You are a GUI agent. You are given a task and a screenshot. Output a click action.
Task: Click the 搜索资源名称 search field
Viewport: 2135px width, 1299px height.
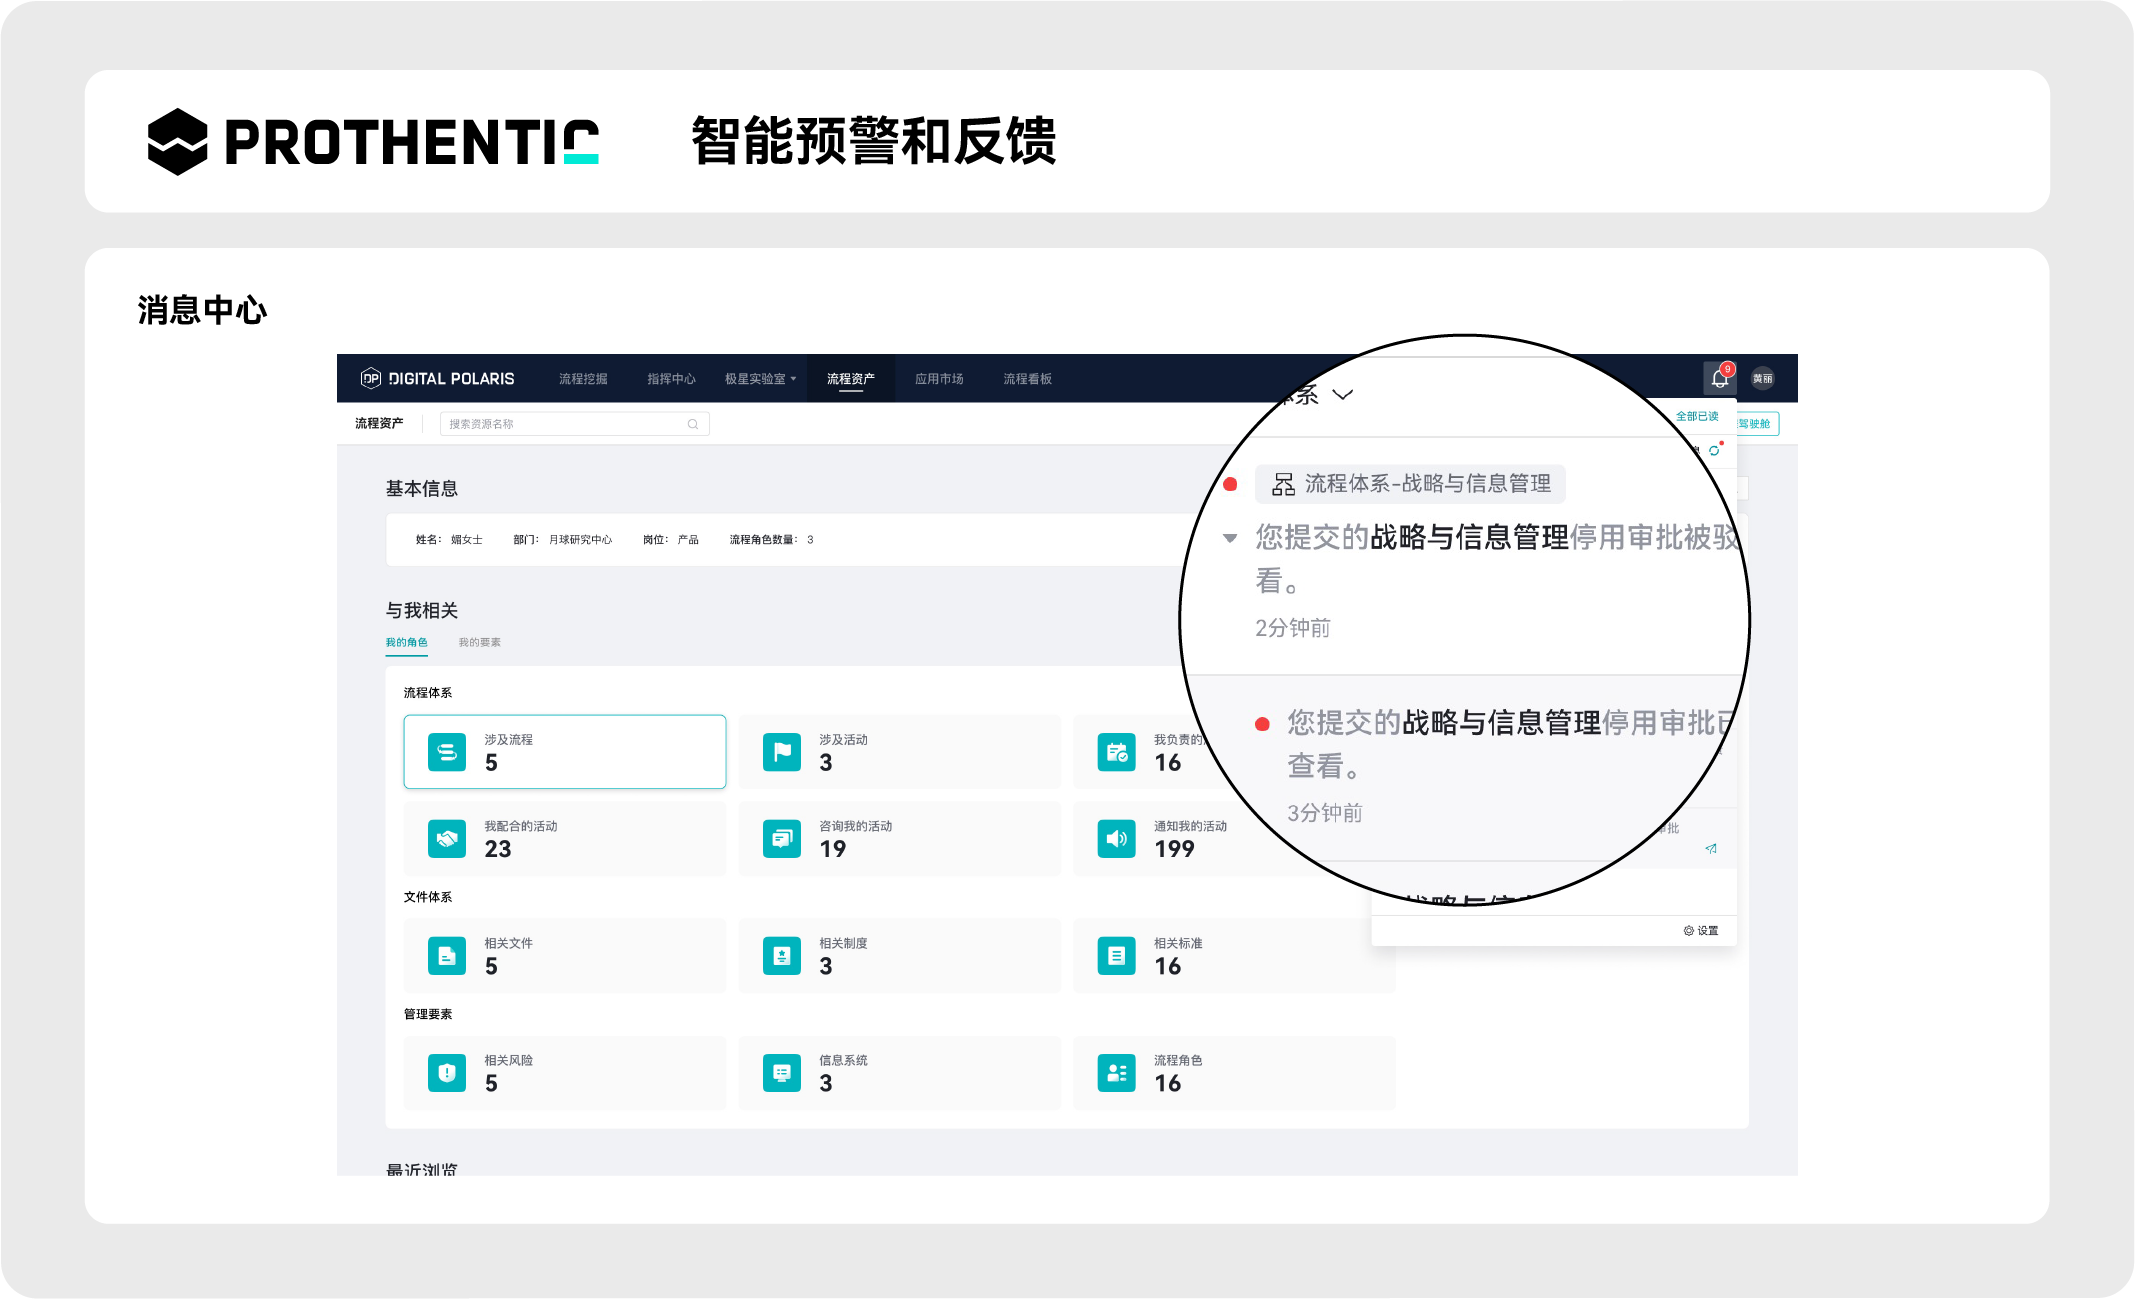pos(575,424)
